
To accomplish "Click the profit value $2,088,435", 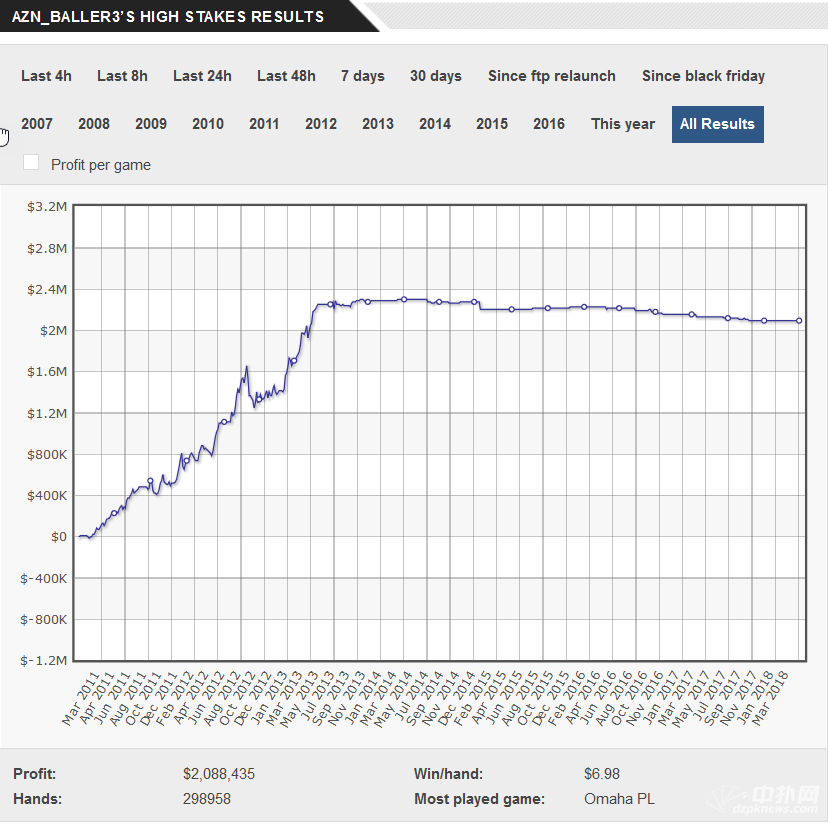I will pos(219,774).
